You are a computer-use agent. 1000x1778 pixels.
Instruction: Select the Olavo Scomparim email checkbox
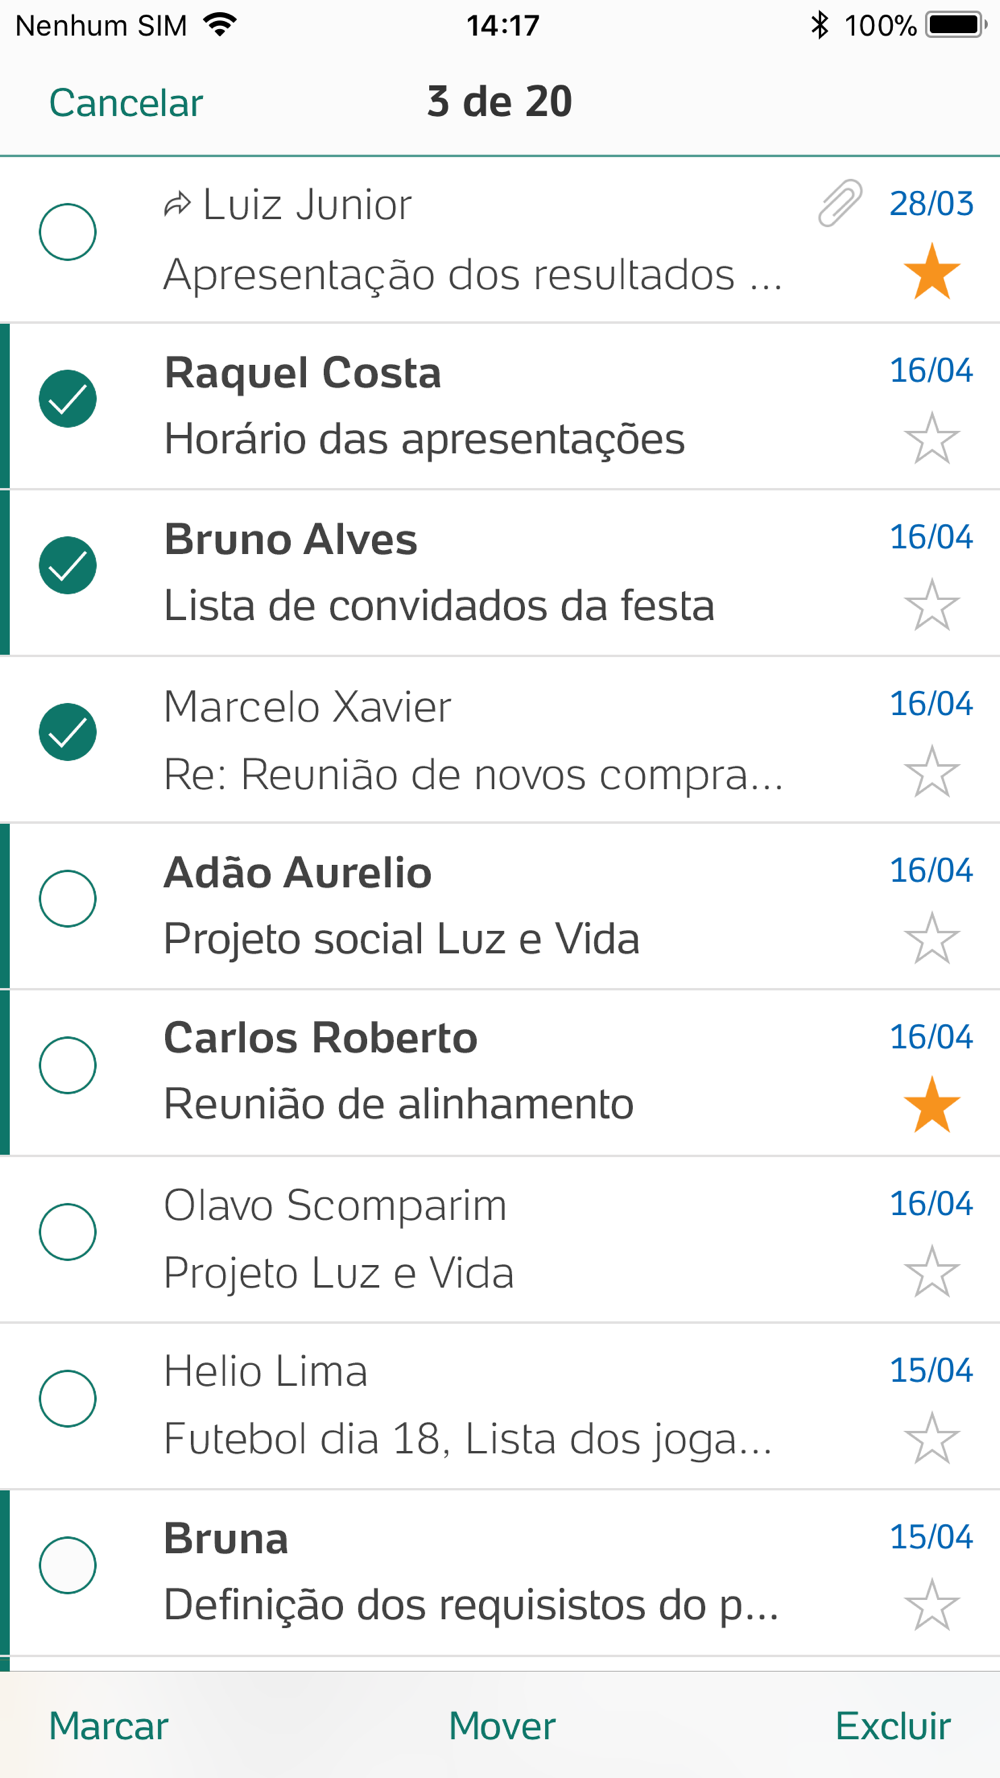[x=68, y=1231]
